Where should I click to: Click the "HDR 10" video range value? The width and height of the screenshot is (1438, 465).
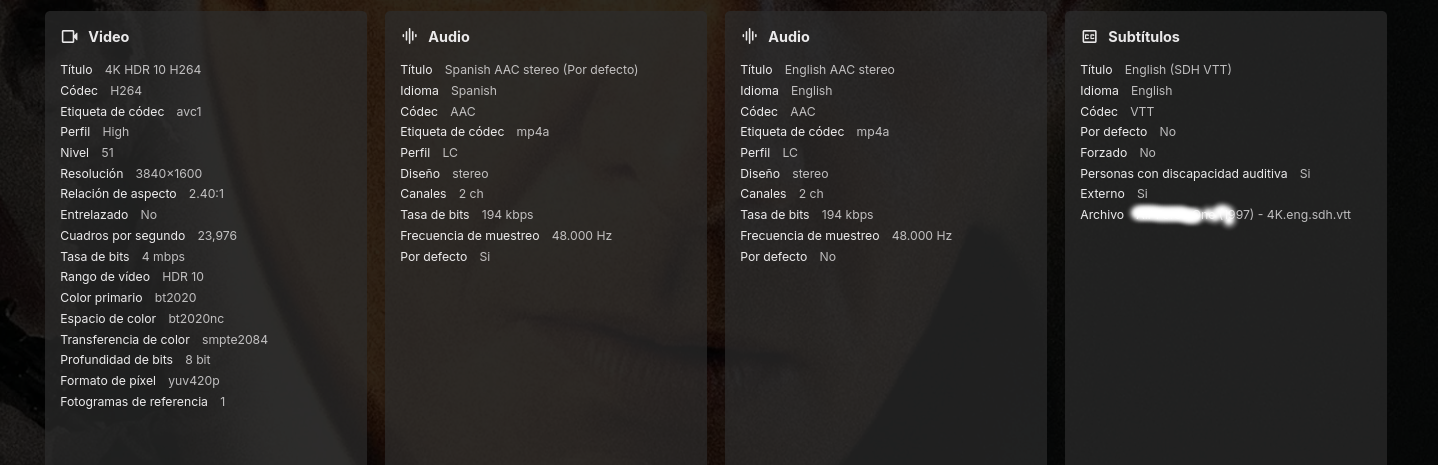(x=182, y=277)
